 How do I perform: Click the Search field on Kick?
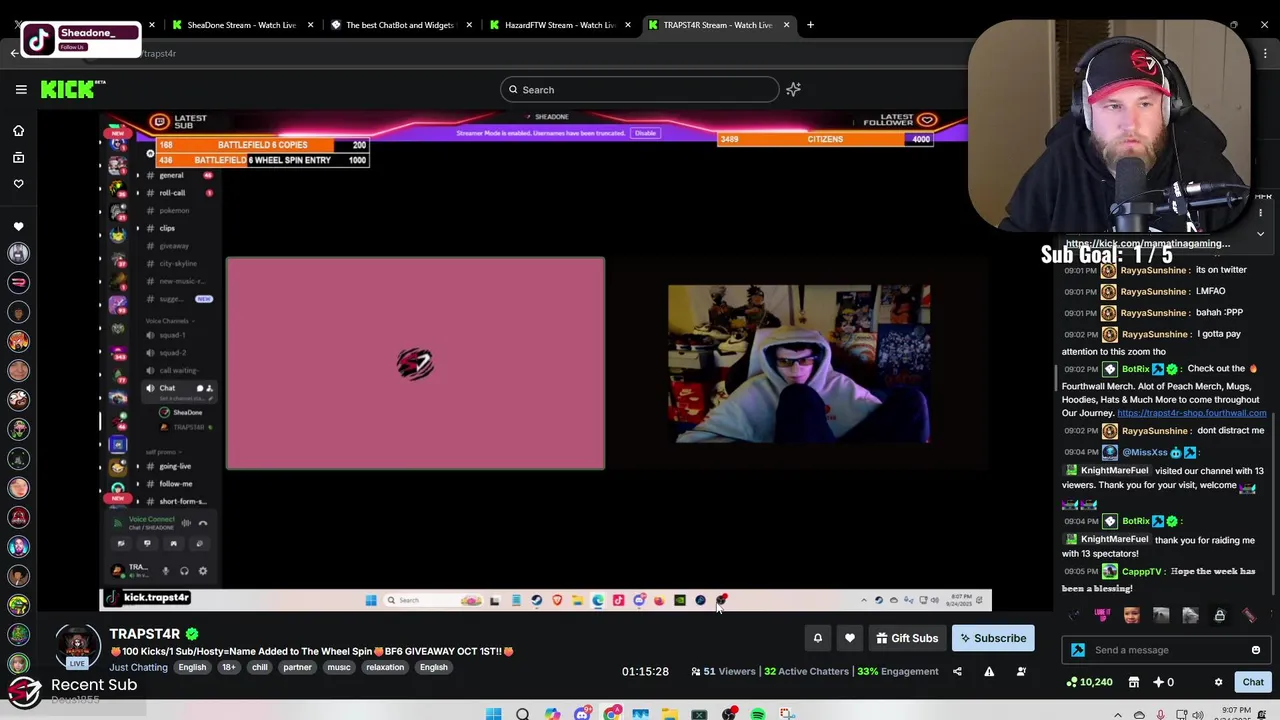640,90
